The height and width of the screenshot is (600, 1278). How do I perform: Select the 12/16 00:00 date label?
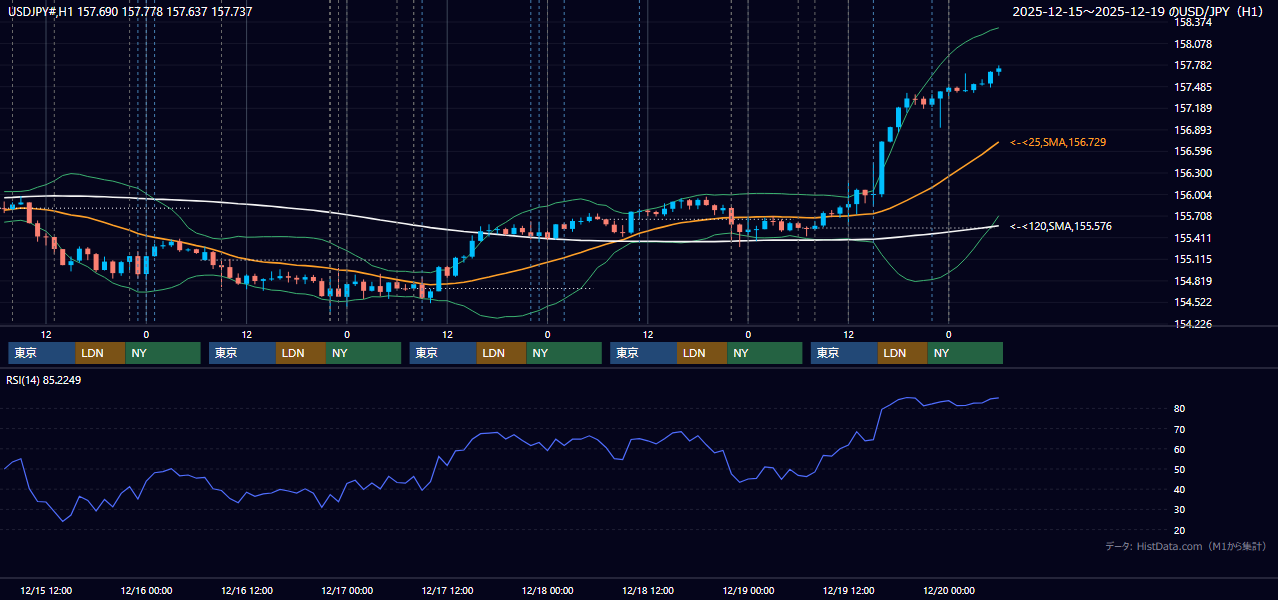click(146, 590)
